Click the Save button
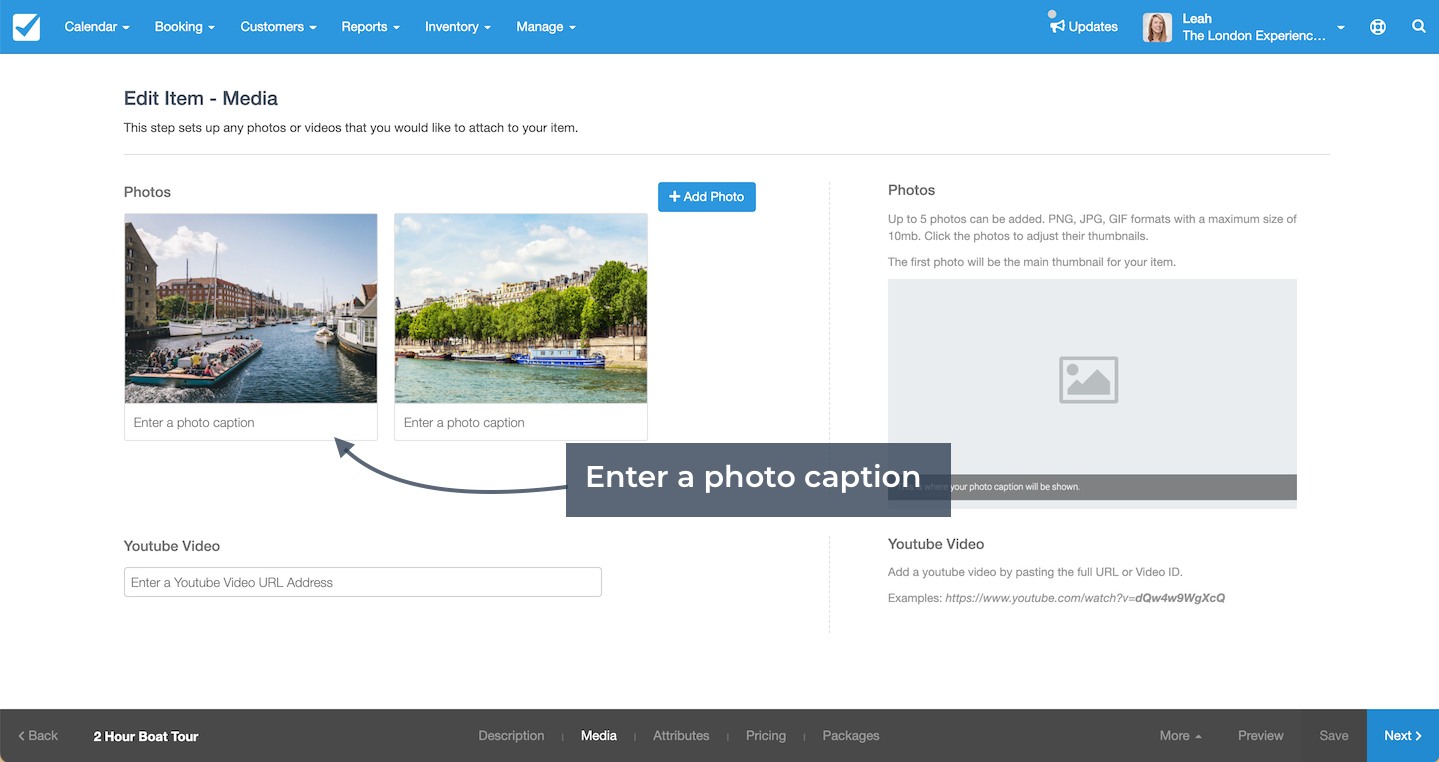This screenshot has height=762, width=1439. [1333, 736]
